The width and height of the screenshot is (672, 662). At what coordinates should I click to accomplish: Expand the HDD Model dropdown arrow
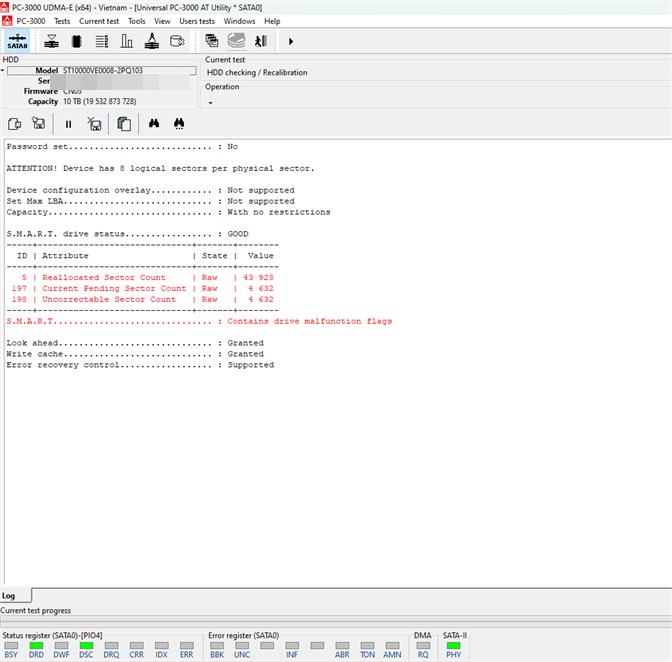3,70
